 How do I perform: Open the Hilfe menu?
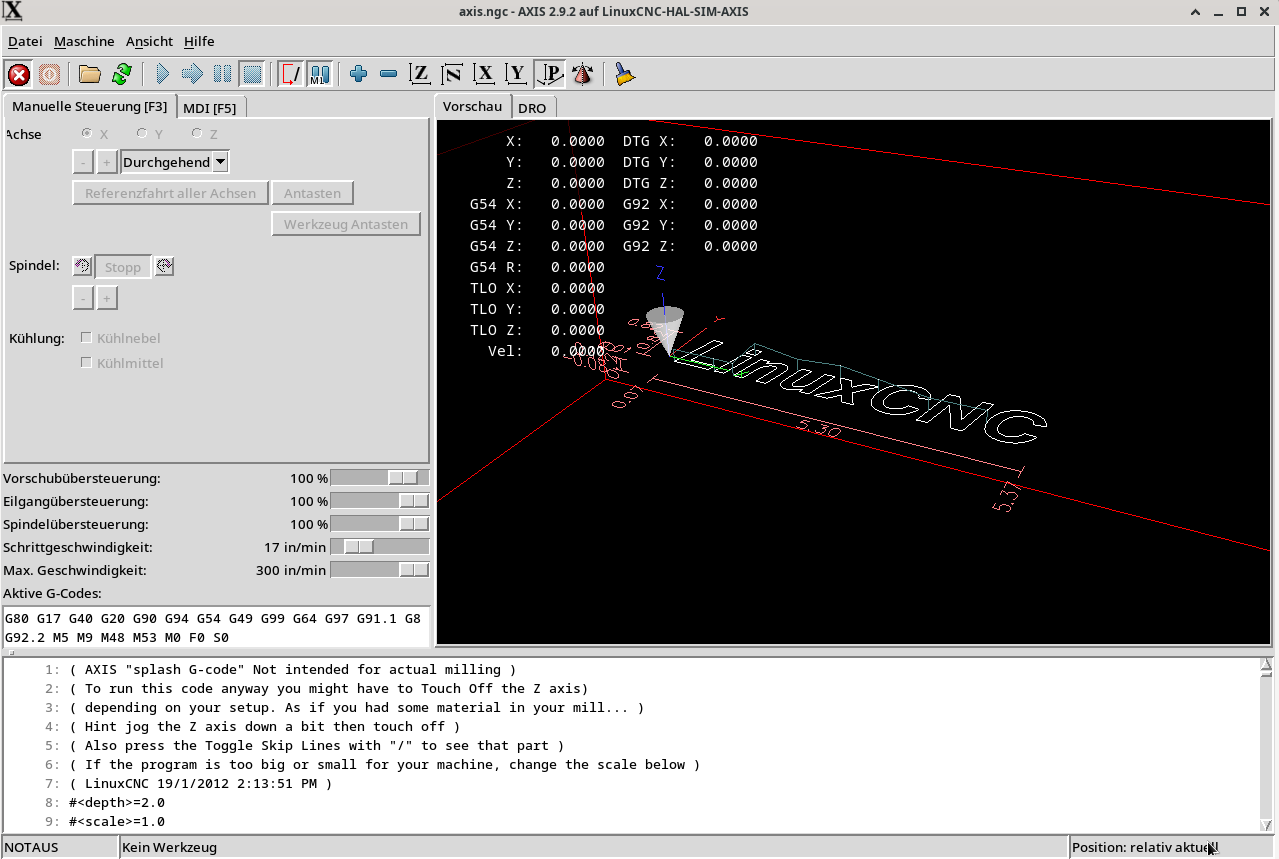click(x=199, y=41)
